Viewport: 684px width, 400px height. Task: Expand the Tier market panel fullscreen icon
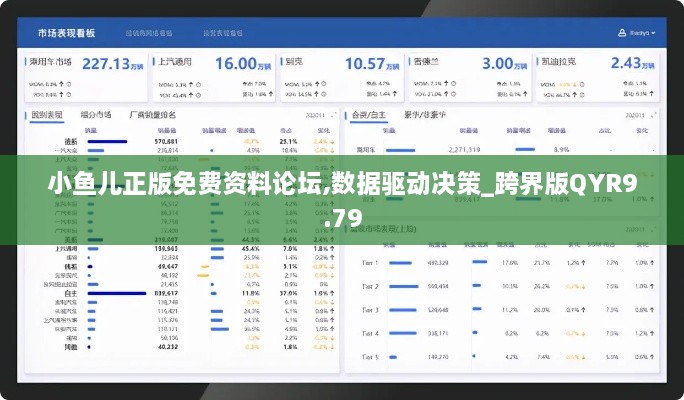(653, 229)
